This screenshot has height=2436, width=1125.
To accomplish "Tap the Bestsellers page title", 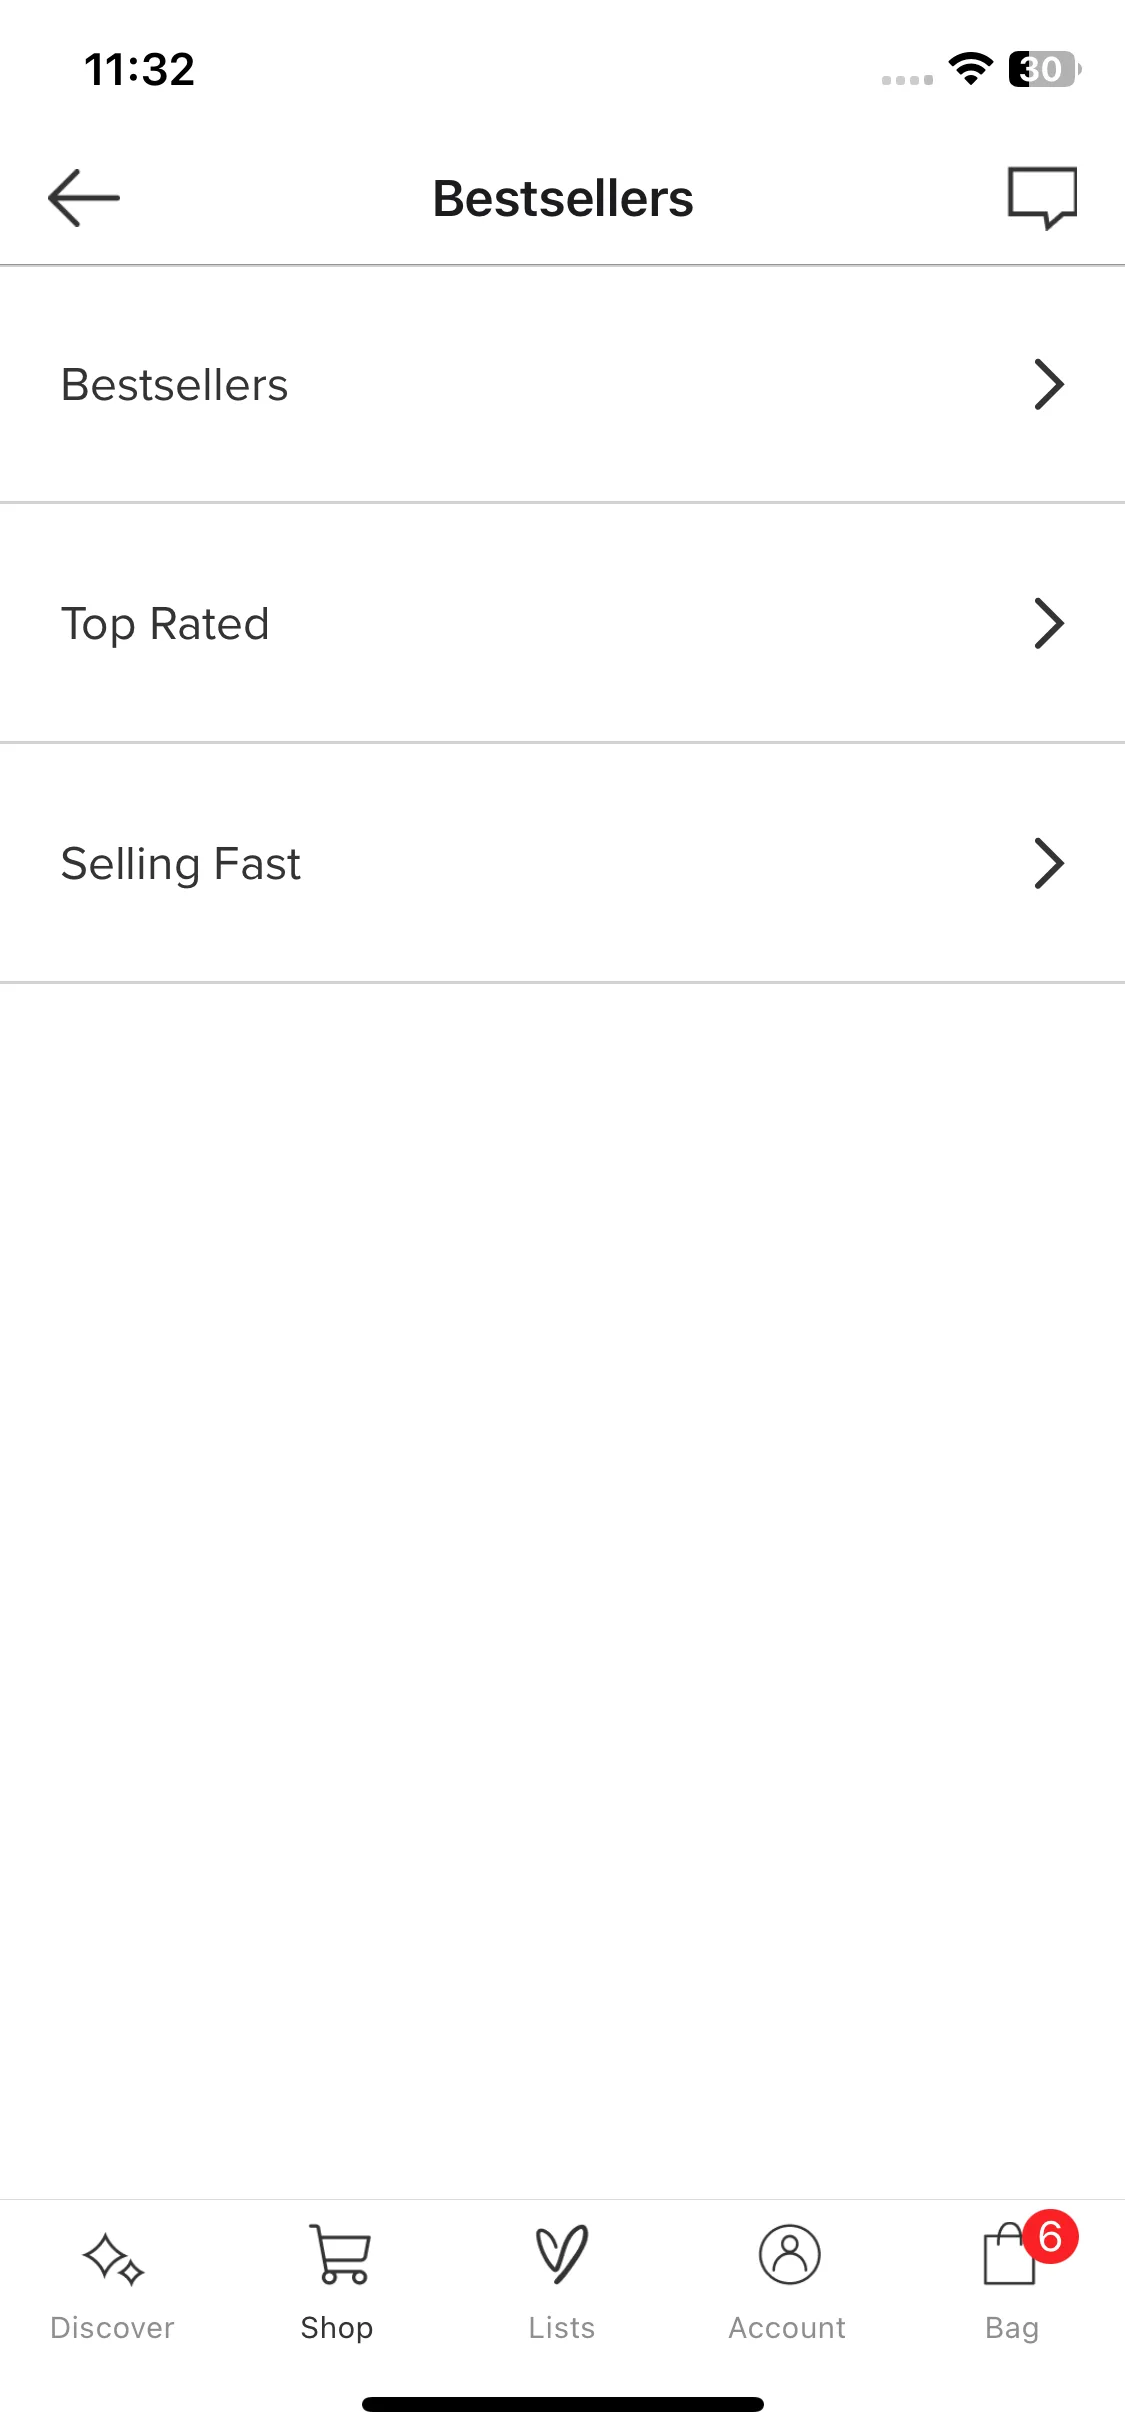I will pyautogui.click(x=563, y=198).
